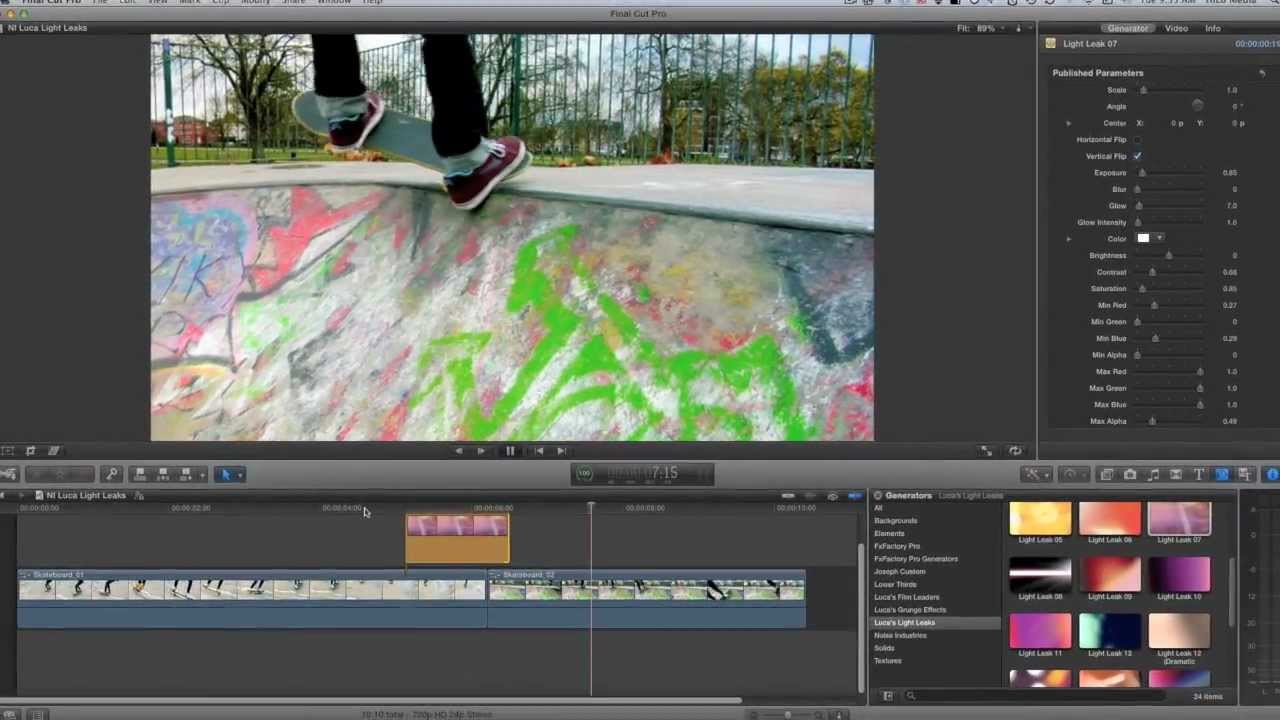Close the Generators browser with X
The width and height of the screenshot is (1280, 720).
click(877, 496)
